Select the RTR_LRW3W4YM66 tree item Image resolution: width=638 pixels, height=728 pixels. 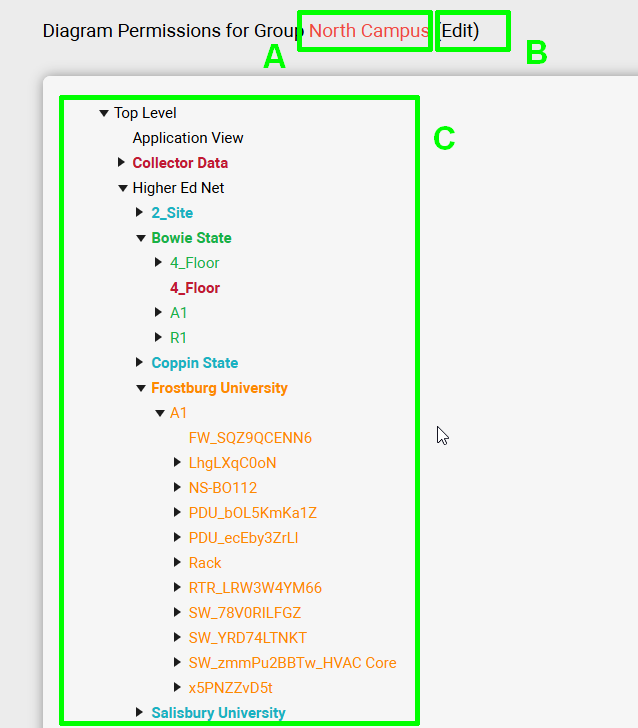pos(255,588)
